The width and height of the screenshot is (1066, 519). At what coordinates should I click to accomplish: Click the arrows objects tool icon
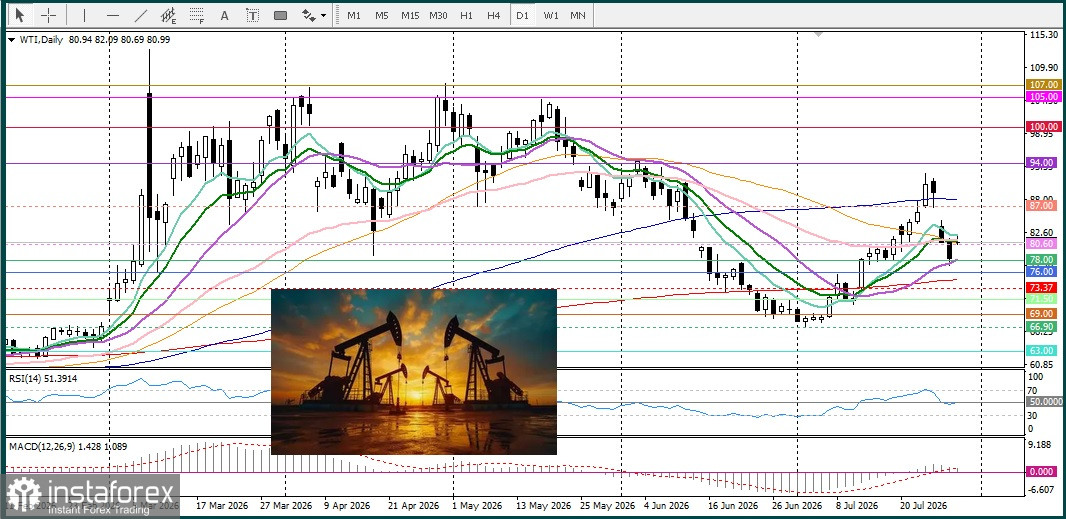click(x=308, y=15)
